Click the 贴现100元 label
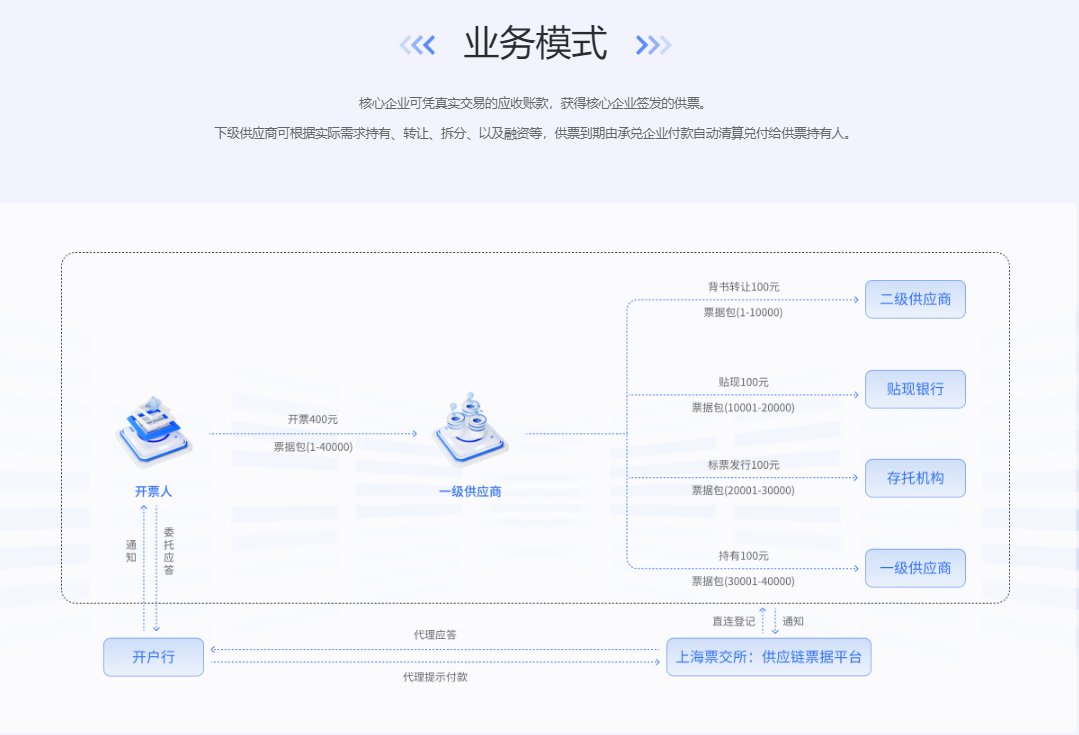This screenshot has width=1079, height=735. [744, 382]
